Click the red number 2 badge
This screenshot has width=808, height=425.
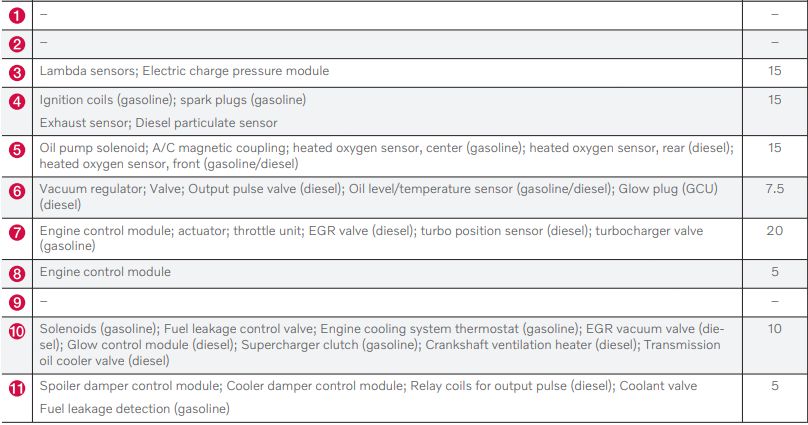[16, 44]
